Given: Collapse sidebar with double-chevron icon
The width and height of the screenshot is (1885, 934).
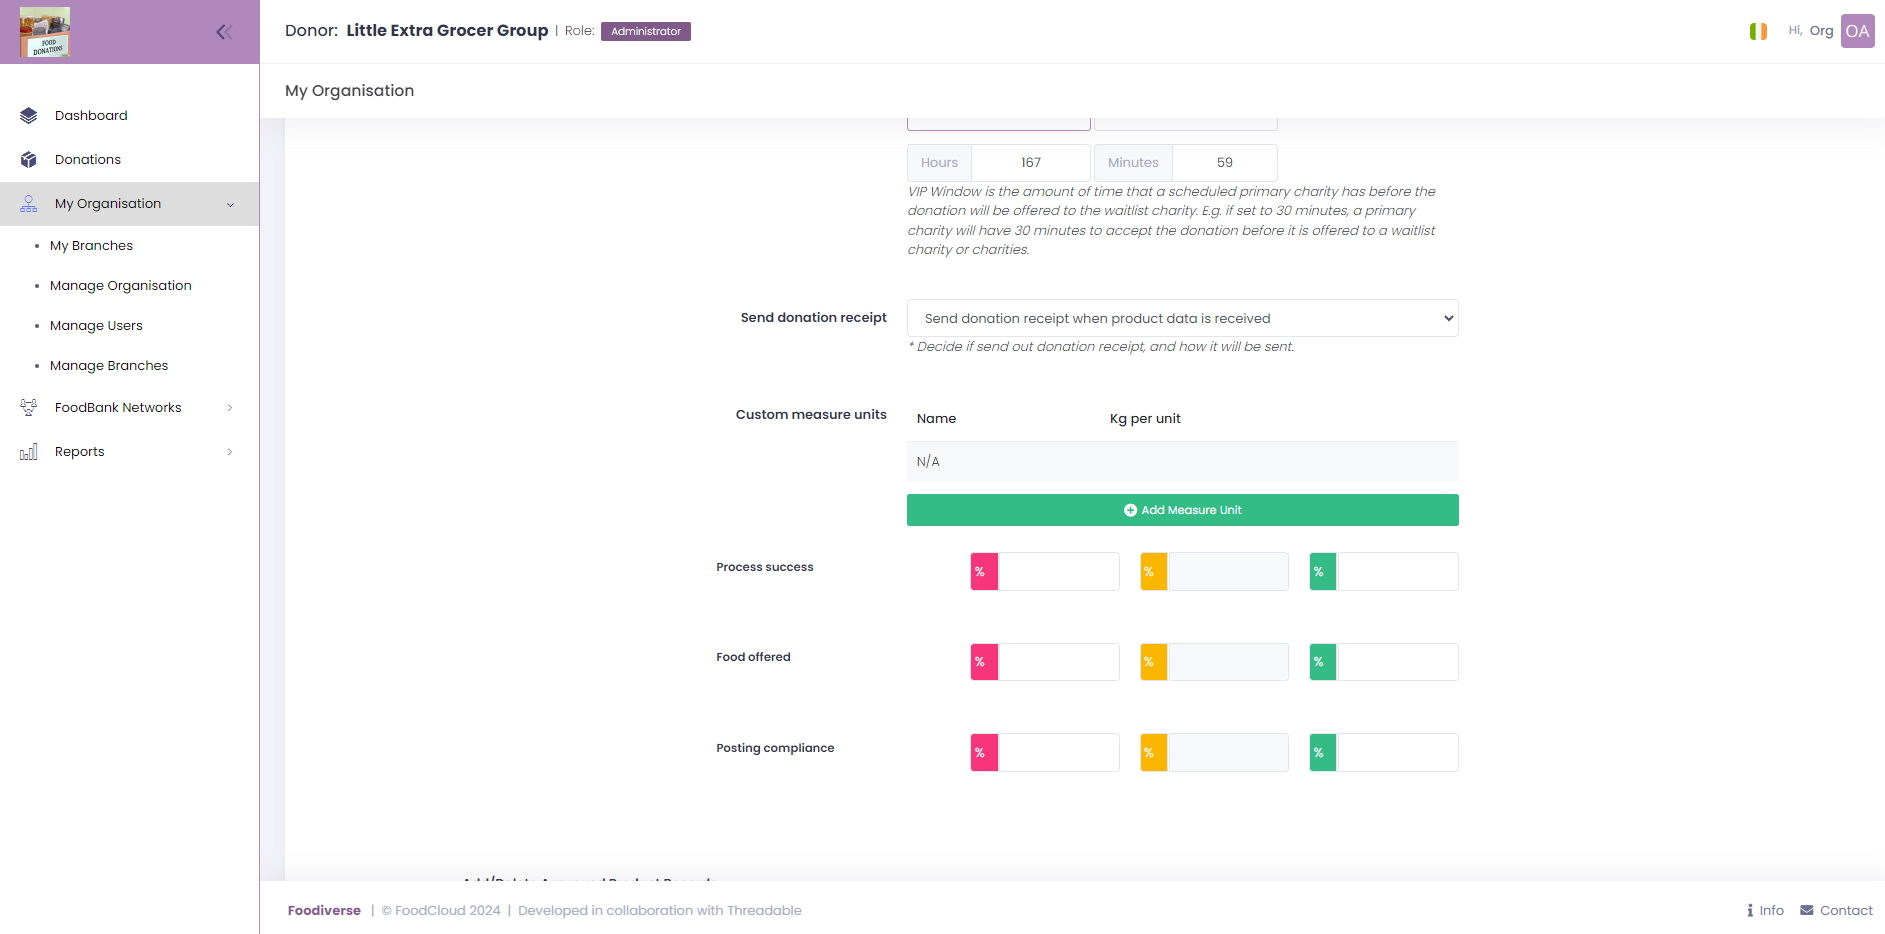Looking at the screenshot, I should coord(224,32).
